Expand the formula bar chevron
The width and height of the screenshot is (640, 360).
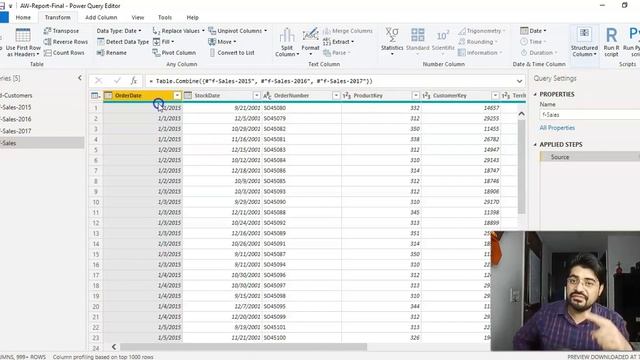point(519,81)
